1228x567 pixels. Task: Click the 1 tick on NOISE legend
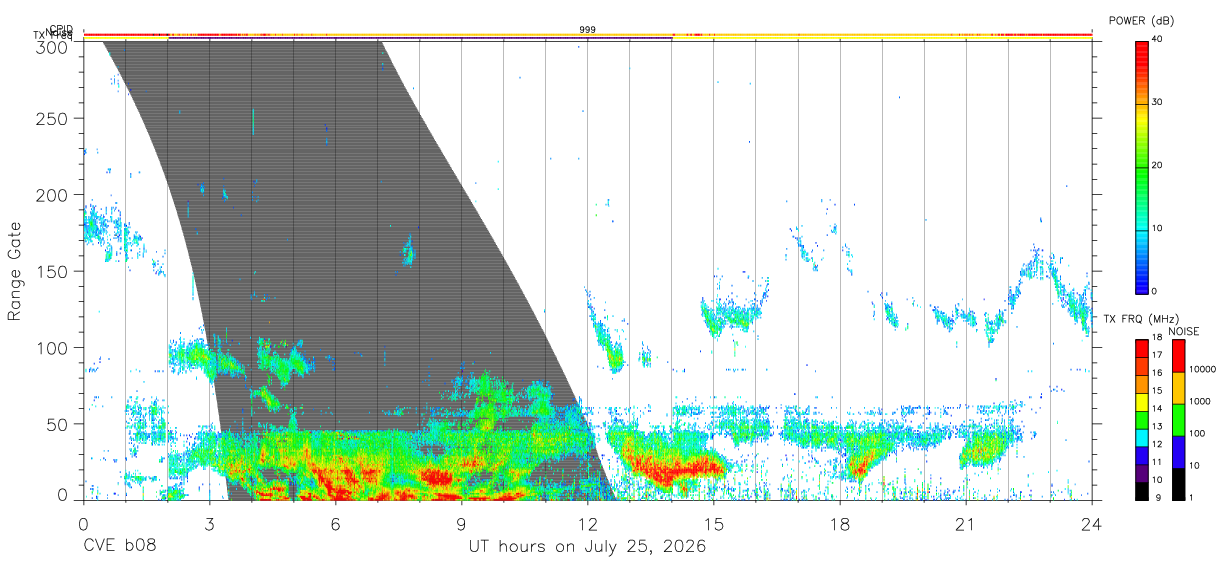(x=1192, y=497)
